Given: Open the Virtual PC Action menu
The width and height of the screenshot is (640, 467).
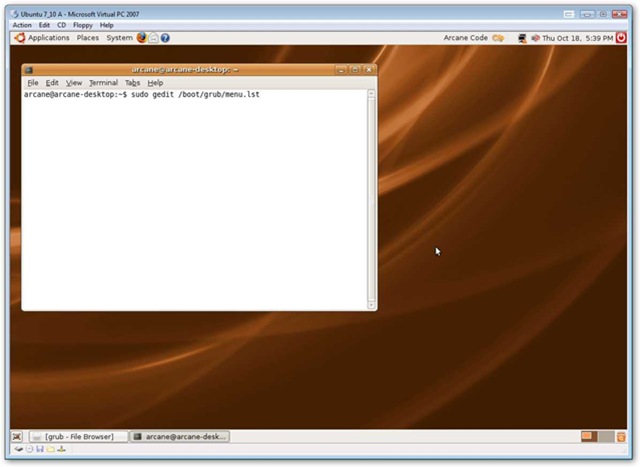Looking at the screenshot, I should 22,25.
